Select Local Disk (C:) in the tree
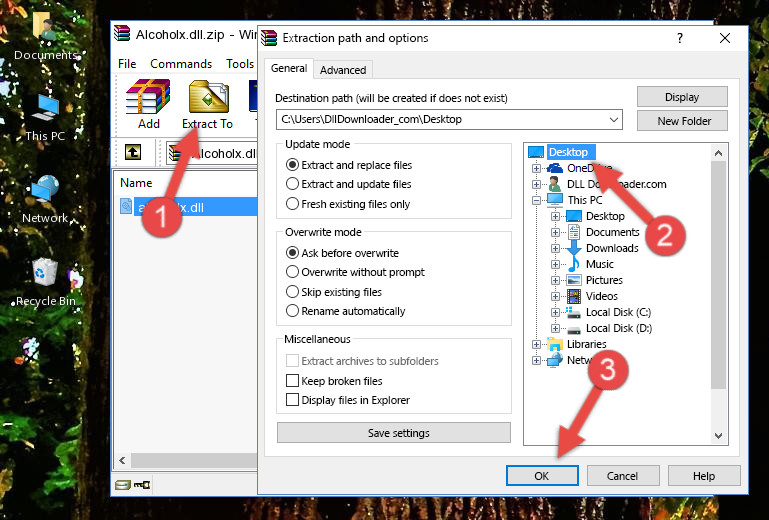769x520 pixels. pyautogui.click(x=618, y=312)
